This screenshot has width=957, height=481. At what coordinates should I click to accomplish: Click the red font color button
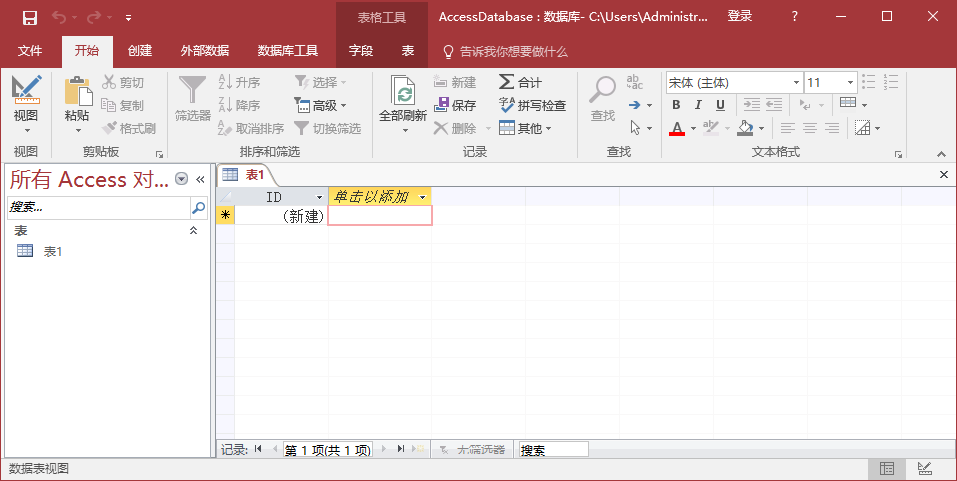pos(677,128)
